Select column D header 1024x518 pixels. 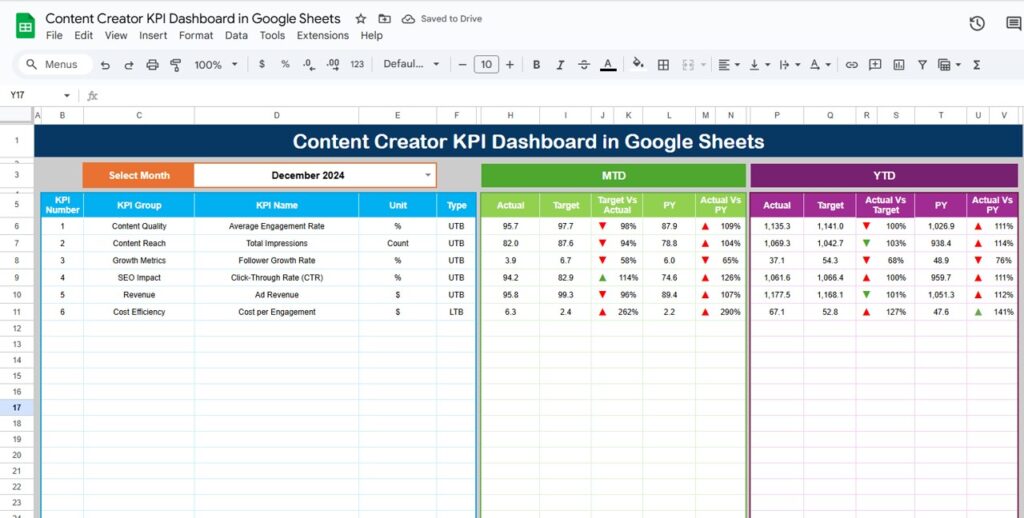(x=276, y=115)
